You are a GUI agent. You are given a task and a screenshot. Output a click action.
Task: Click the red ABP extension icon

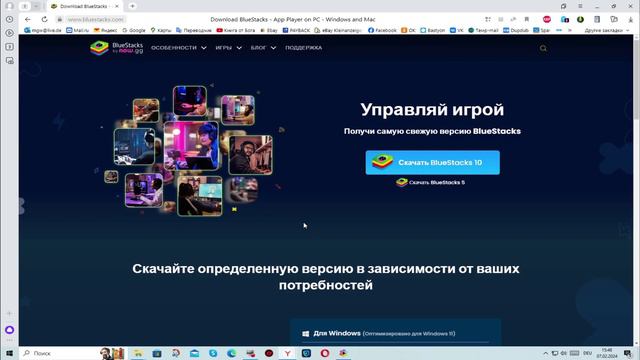coord(547,19)
